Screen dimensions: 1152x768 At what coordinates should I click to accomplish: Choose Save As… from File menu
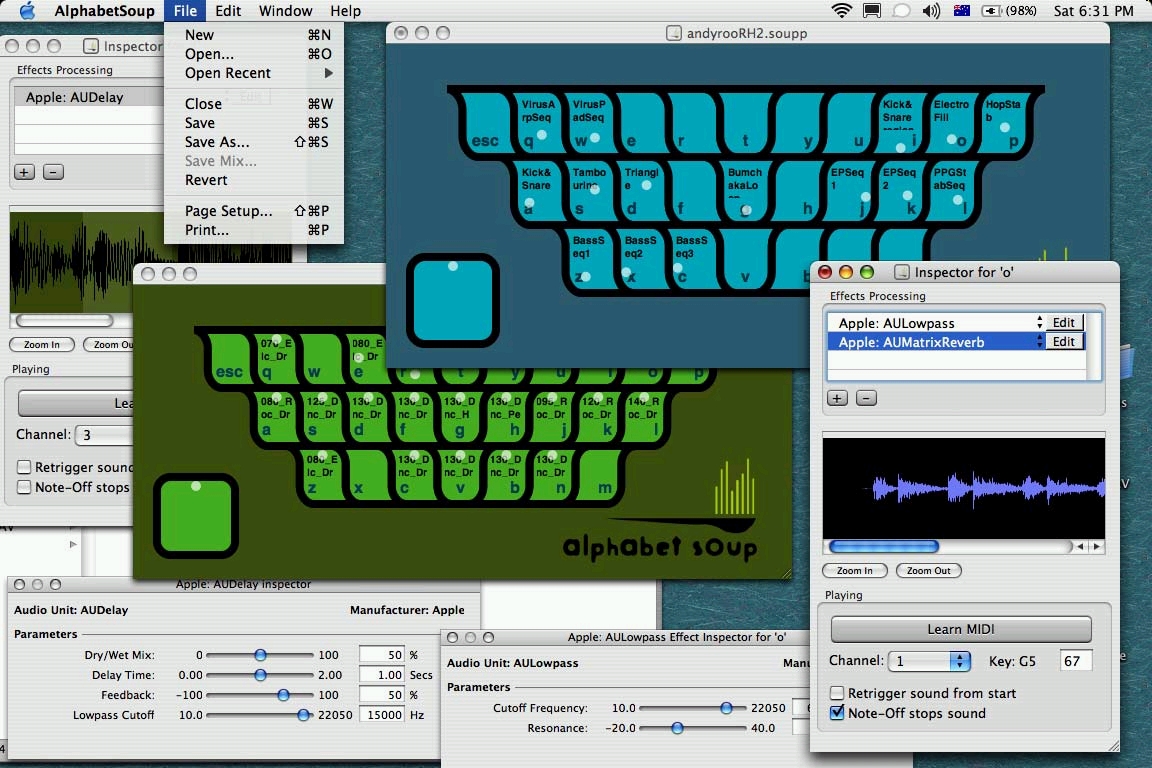[254, 142]
